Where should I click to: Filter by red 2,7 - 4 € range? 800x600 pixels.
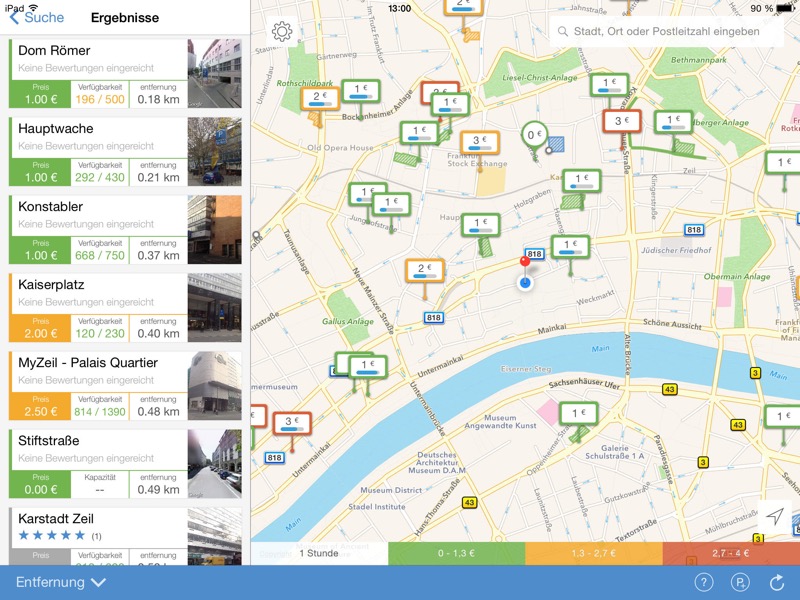pyautogui.click(x=731, y=553)
